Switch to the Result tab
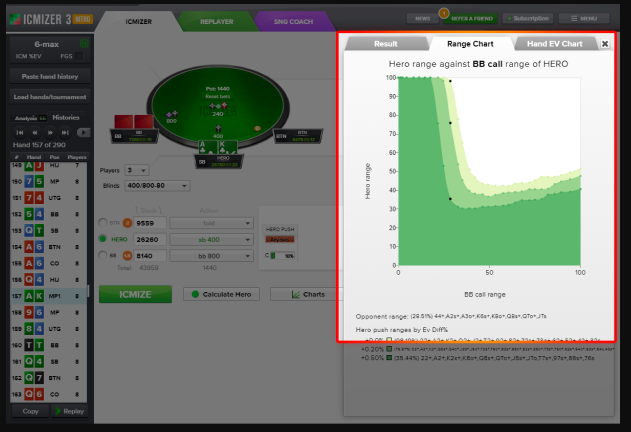Screen dimensions: 631x432 tap(386, 44)
